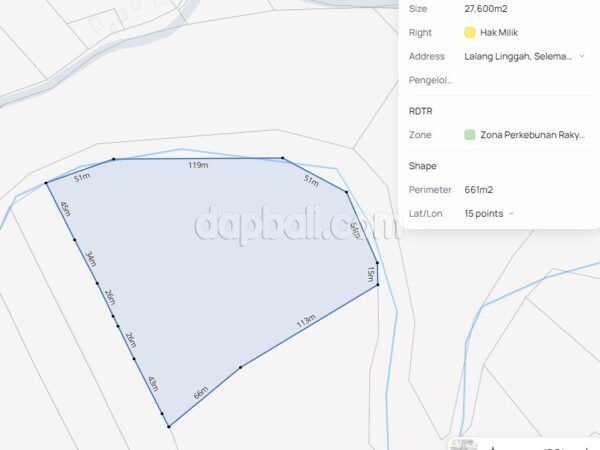Click the 119m edge label
The image size is (600, 450).
click(198, 165)
